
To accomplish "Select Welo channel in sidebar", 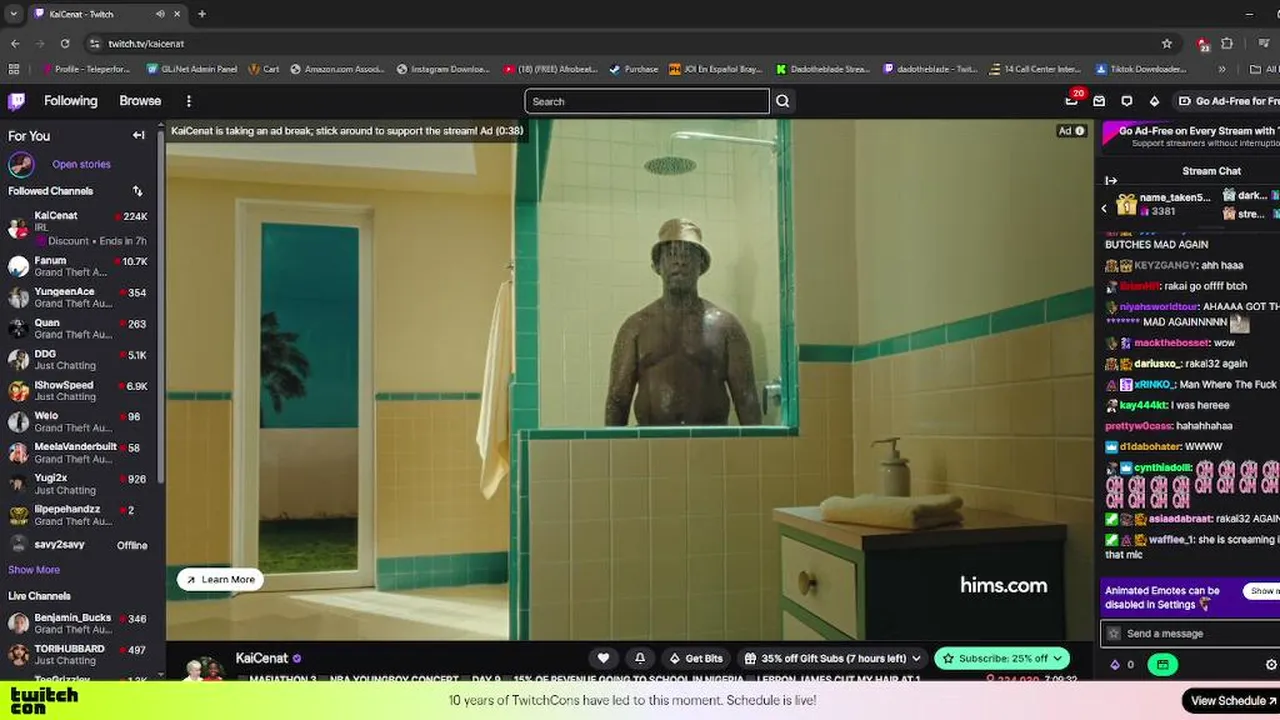I will pos(78,421).
